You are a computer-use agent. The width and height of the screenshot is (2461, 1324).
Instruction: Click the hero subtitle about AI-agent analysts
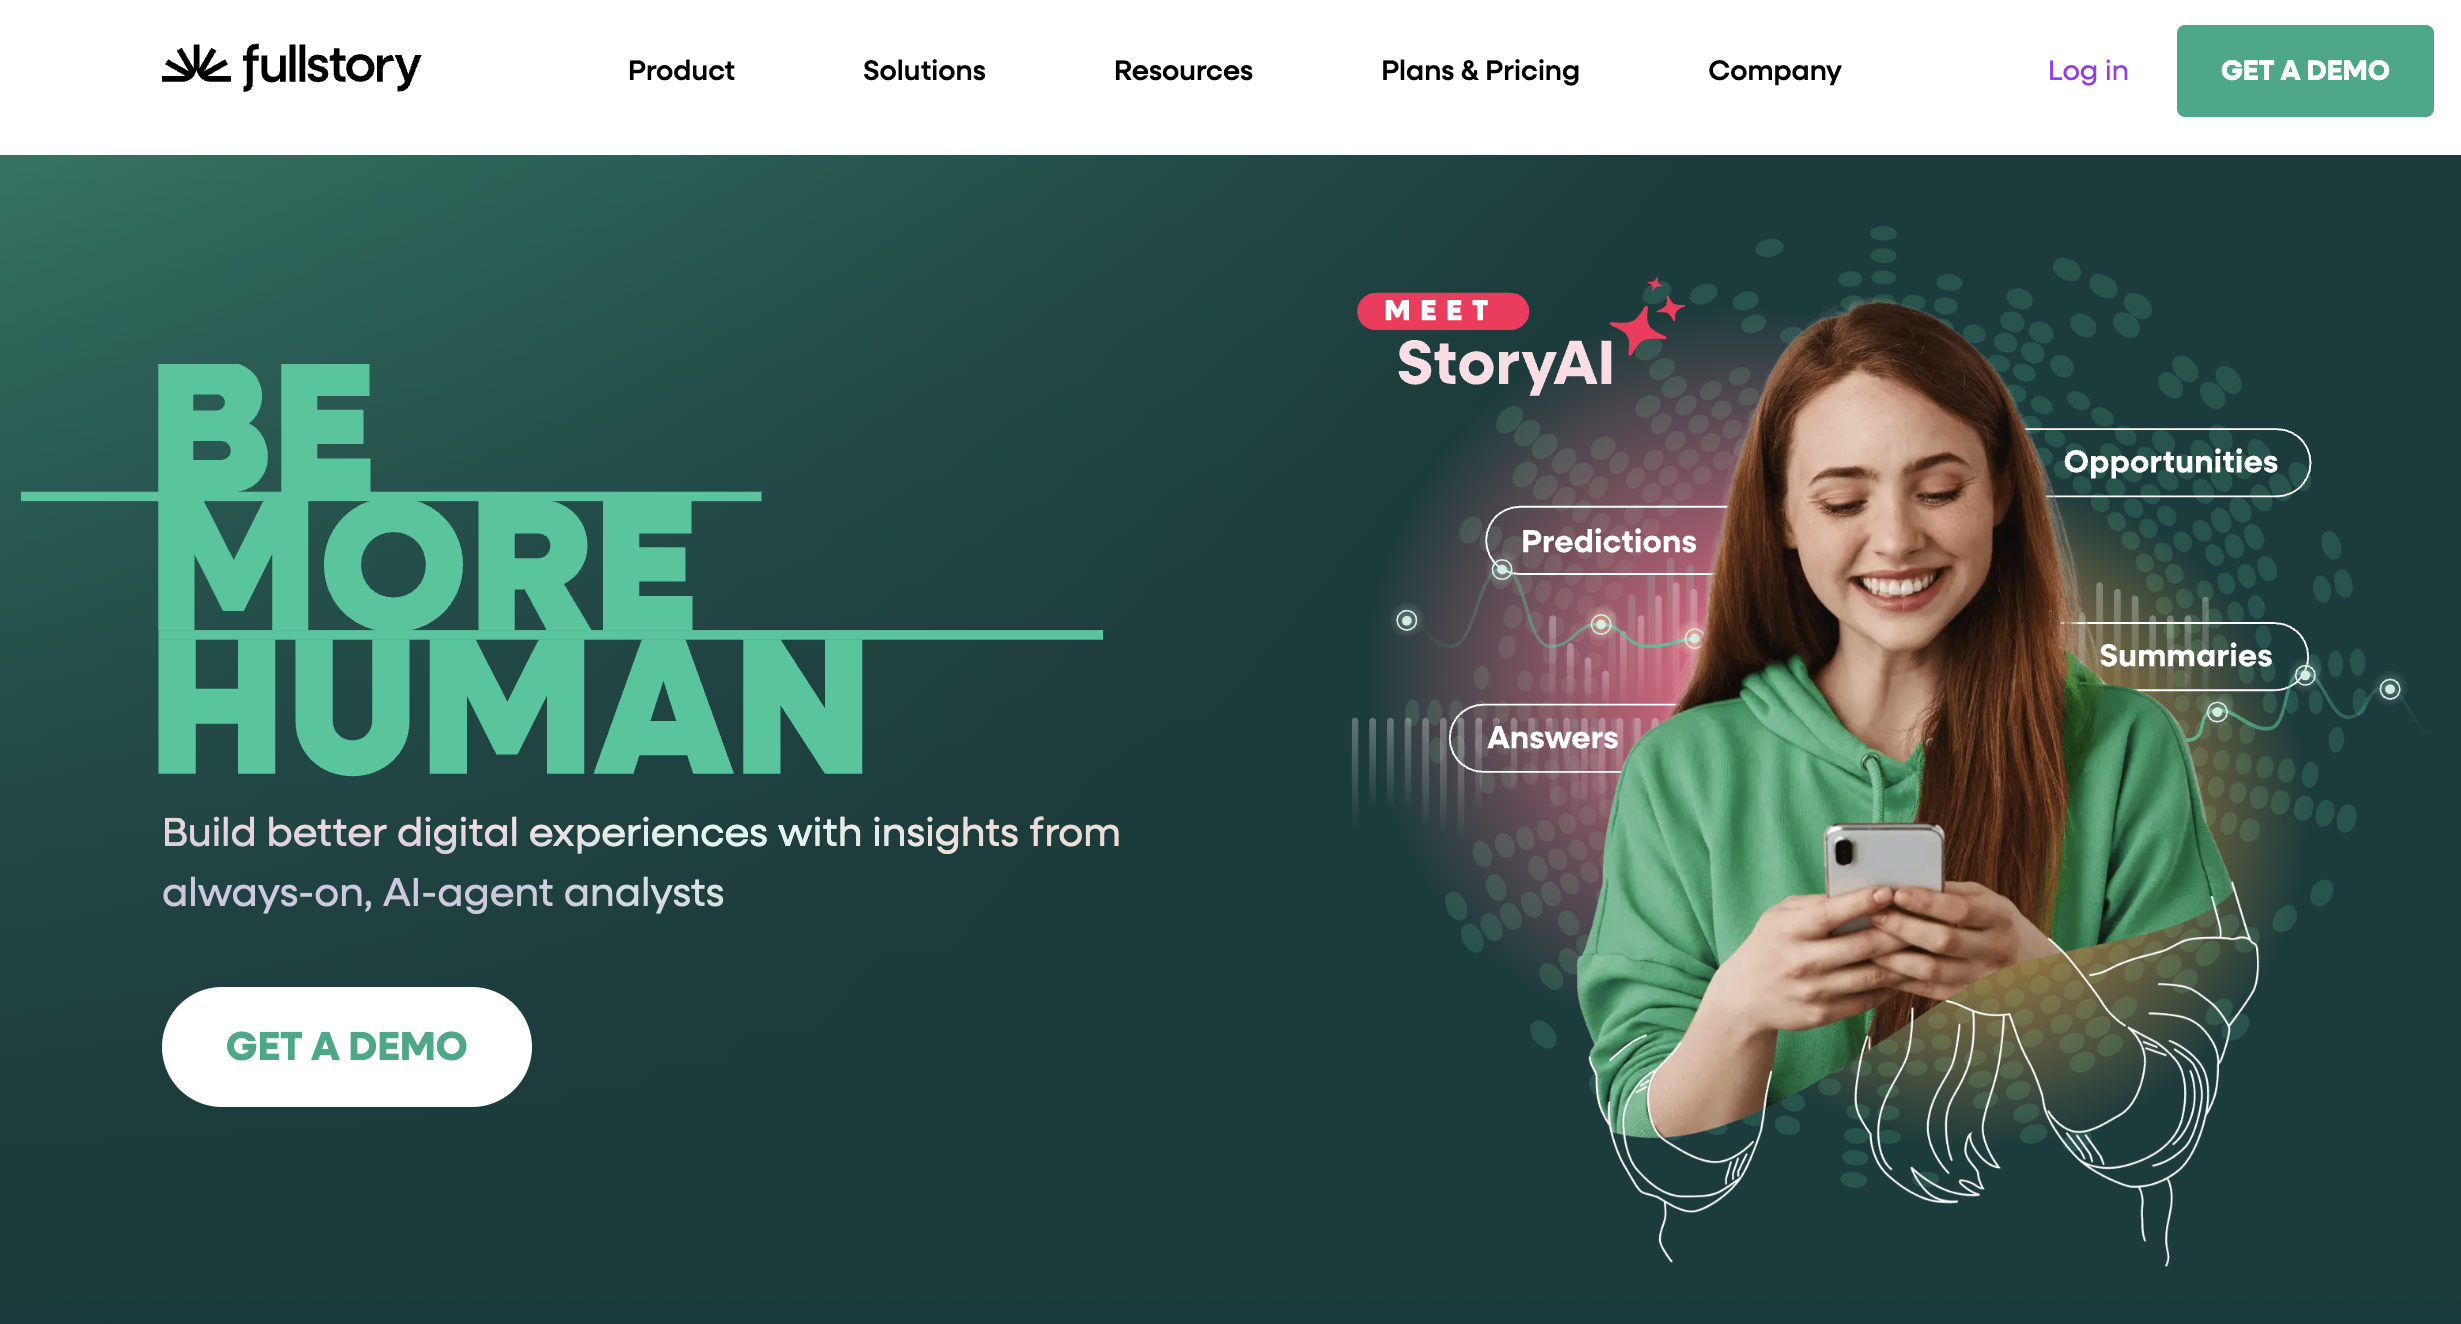click(641, 862)
